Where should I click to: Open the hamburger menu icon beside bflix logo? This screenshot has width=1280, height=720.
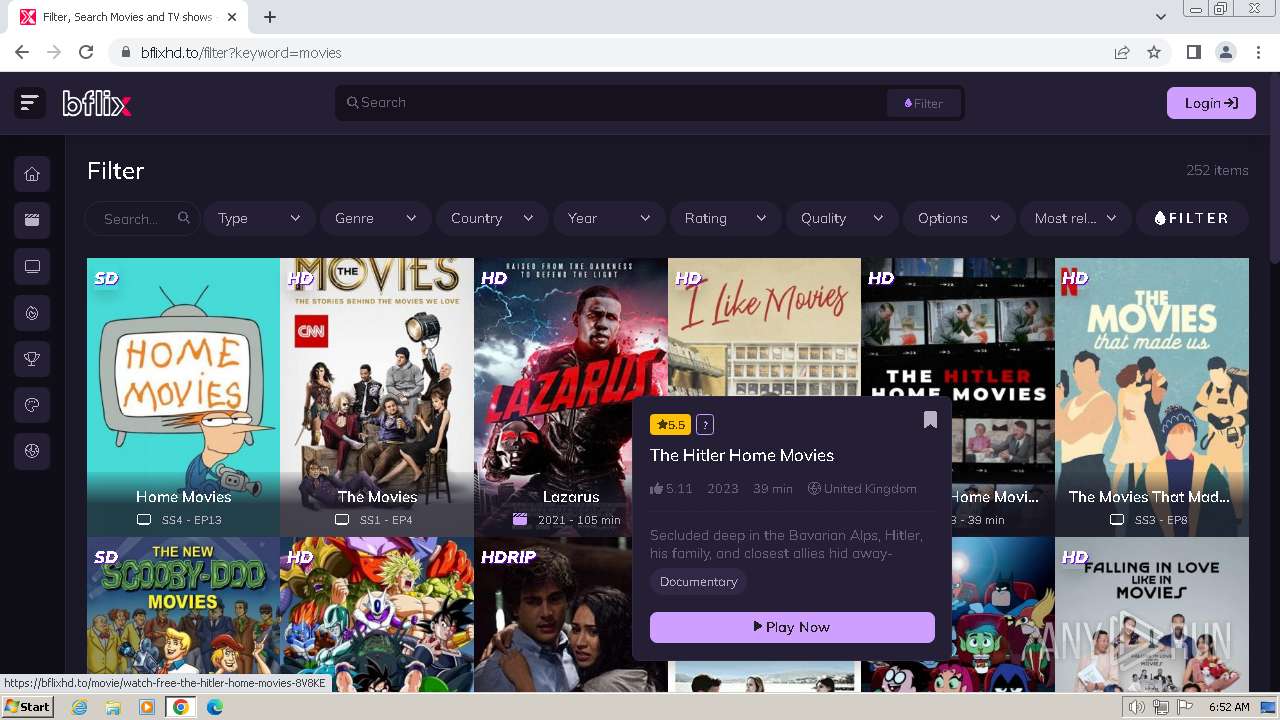point(30,102)
